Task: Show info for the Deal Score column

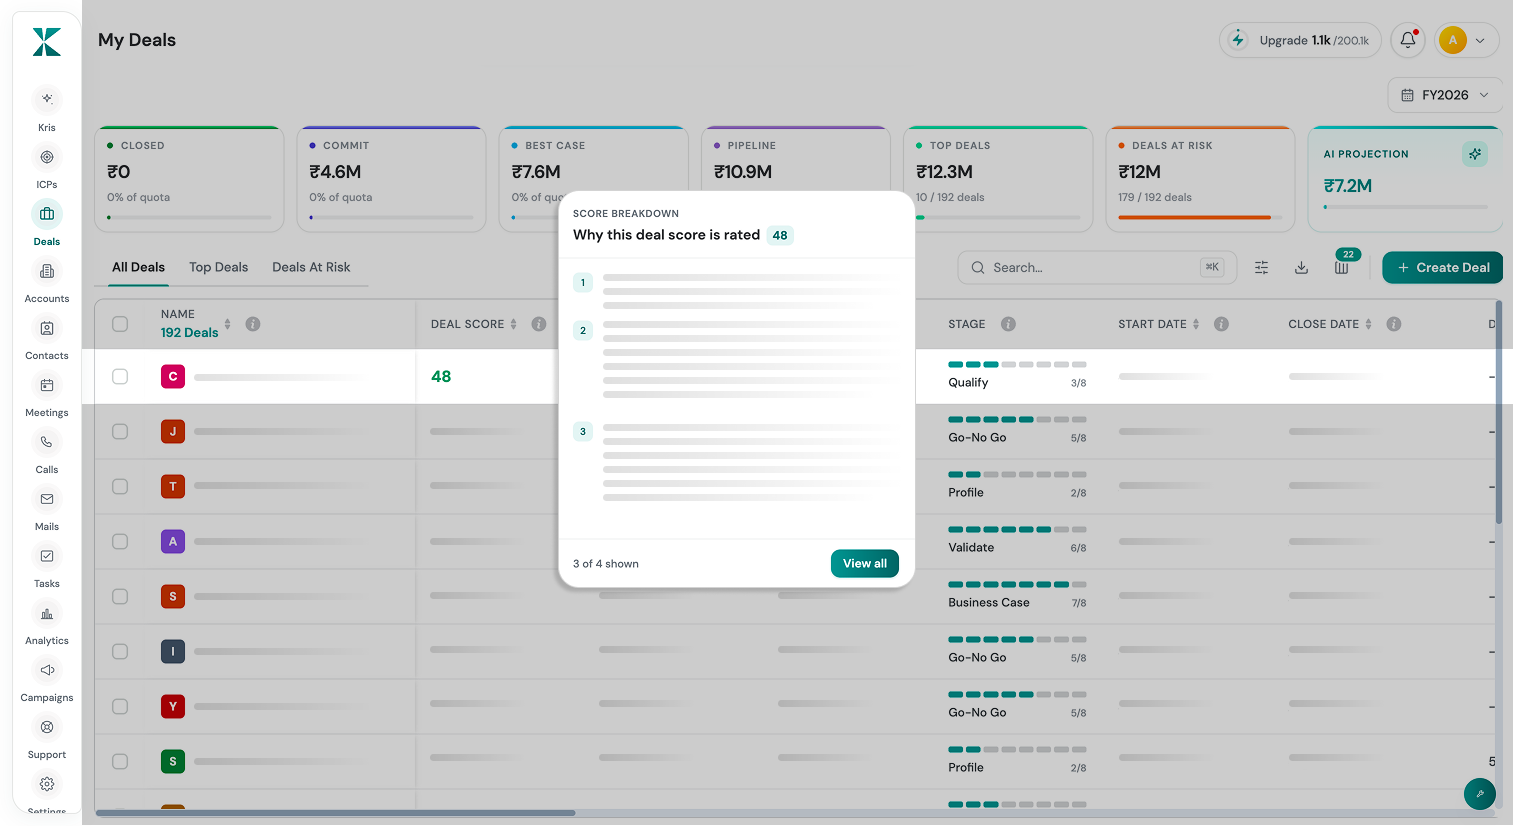Action: point(539,324)
